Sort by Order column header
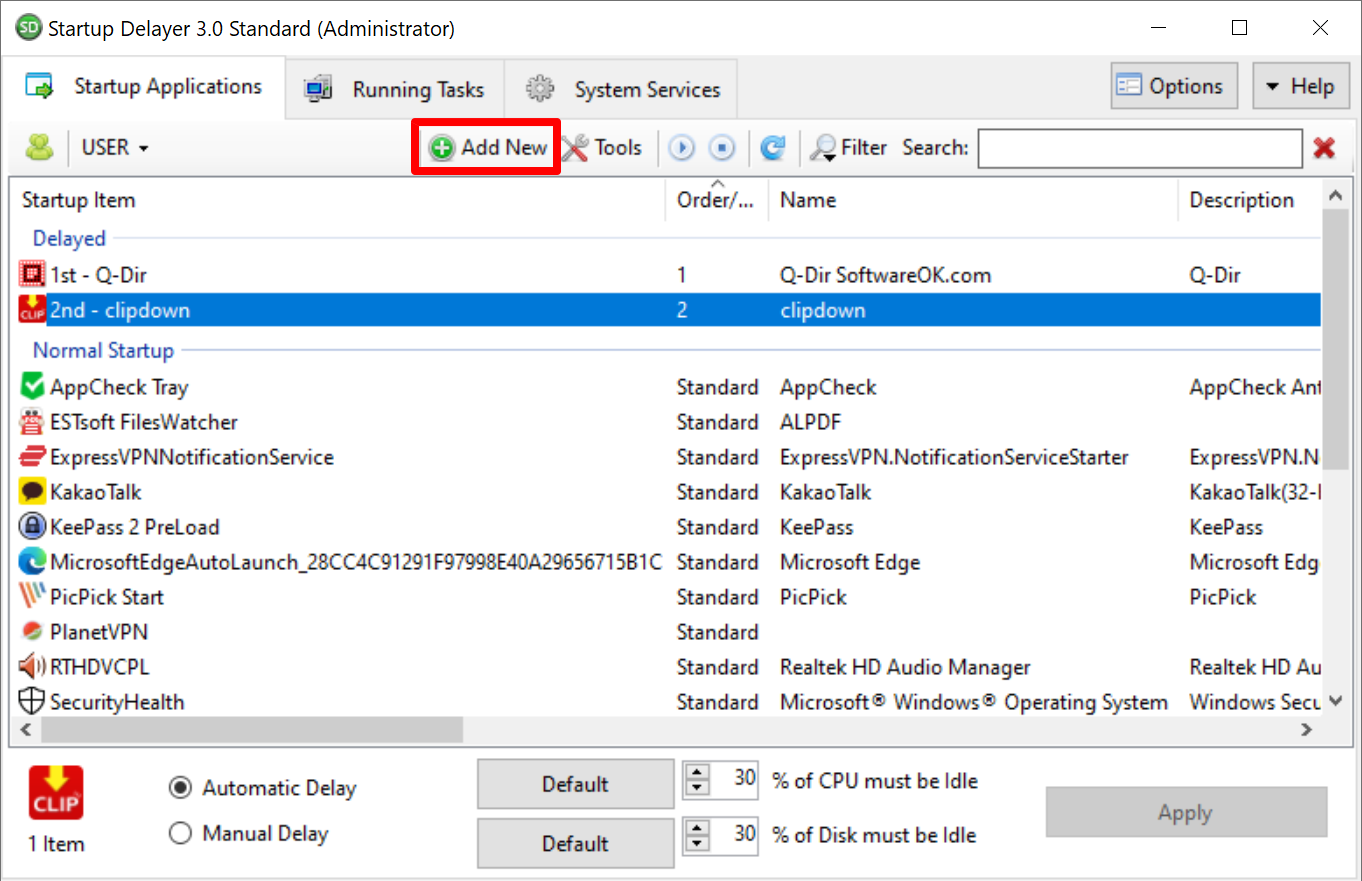This screenshot has height=881, width=1362. 716,200
